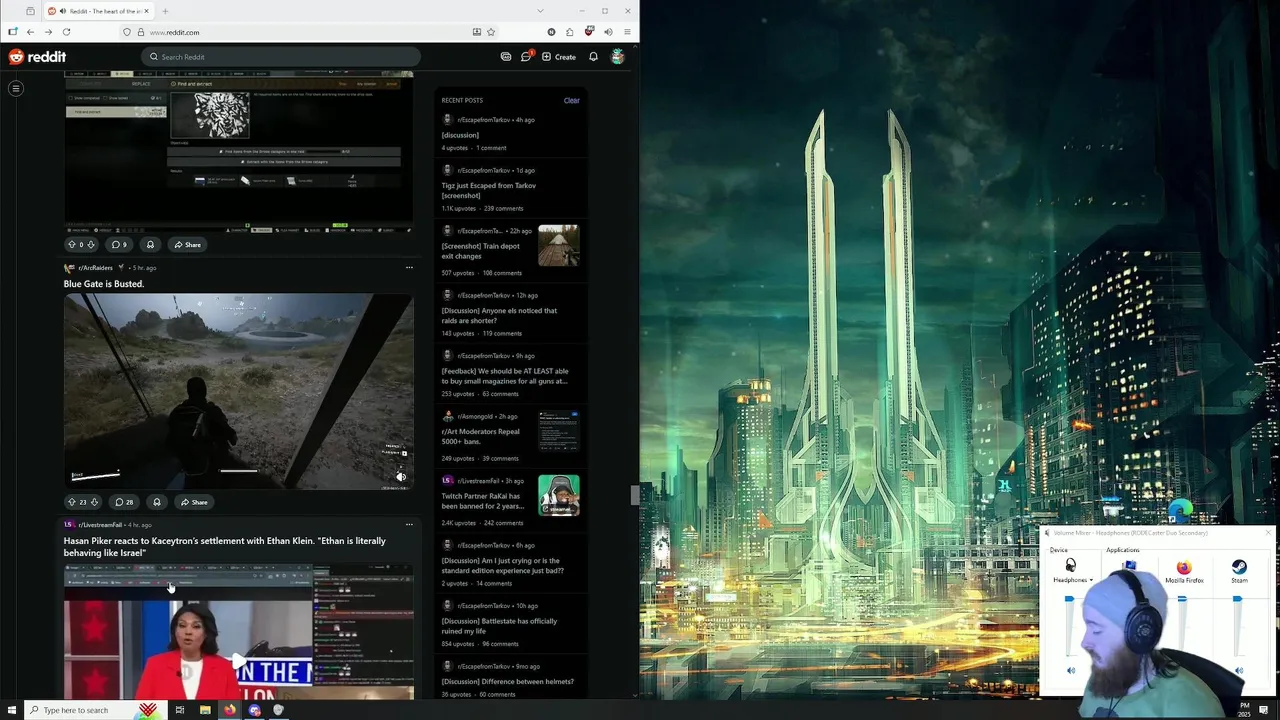Clear the Recent Posts list

571,100
